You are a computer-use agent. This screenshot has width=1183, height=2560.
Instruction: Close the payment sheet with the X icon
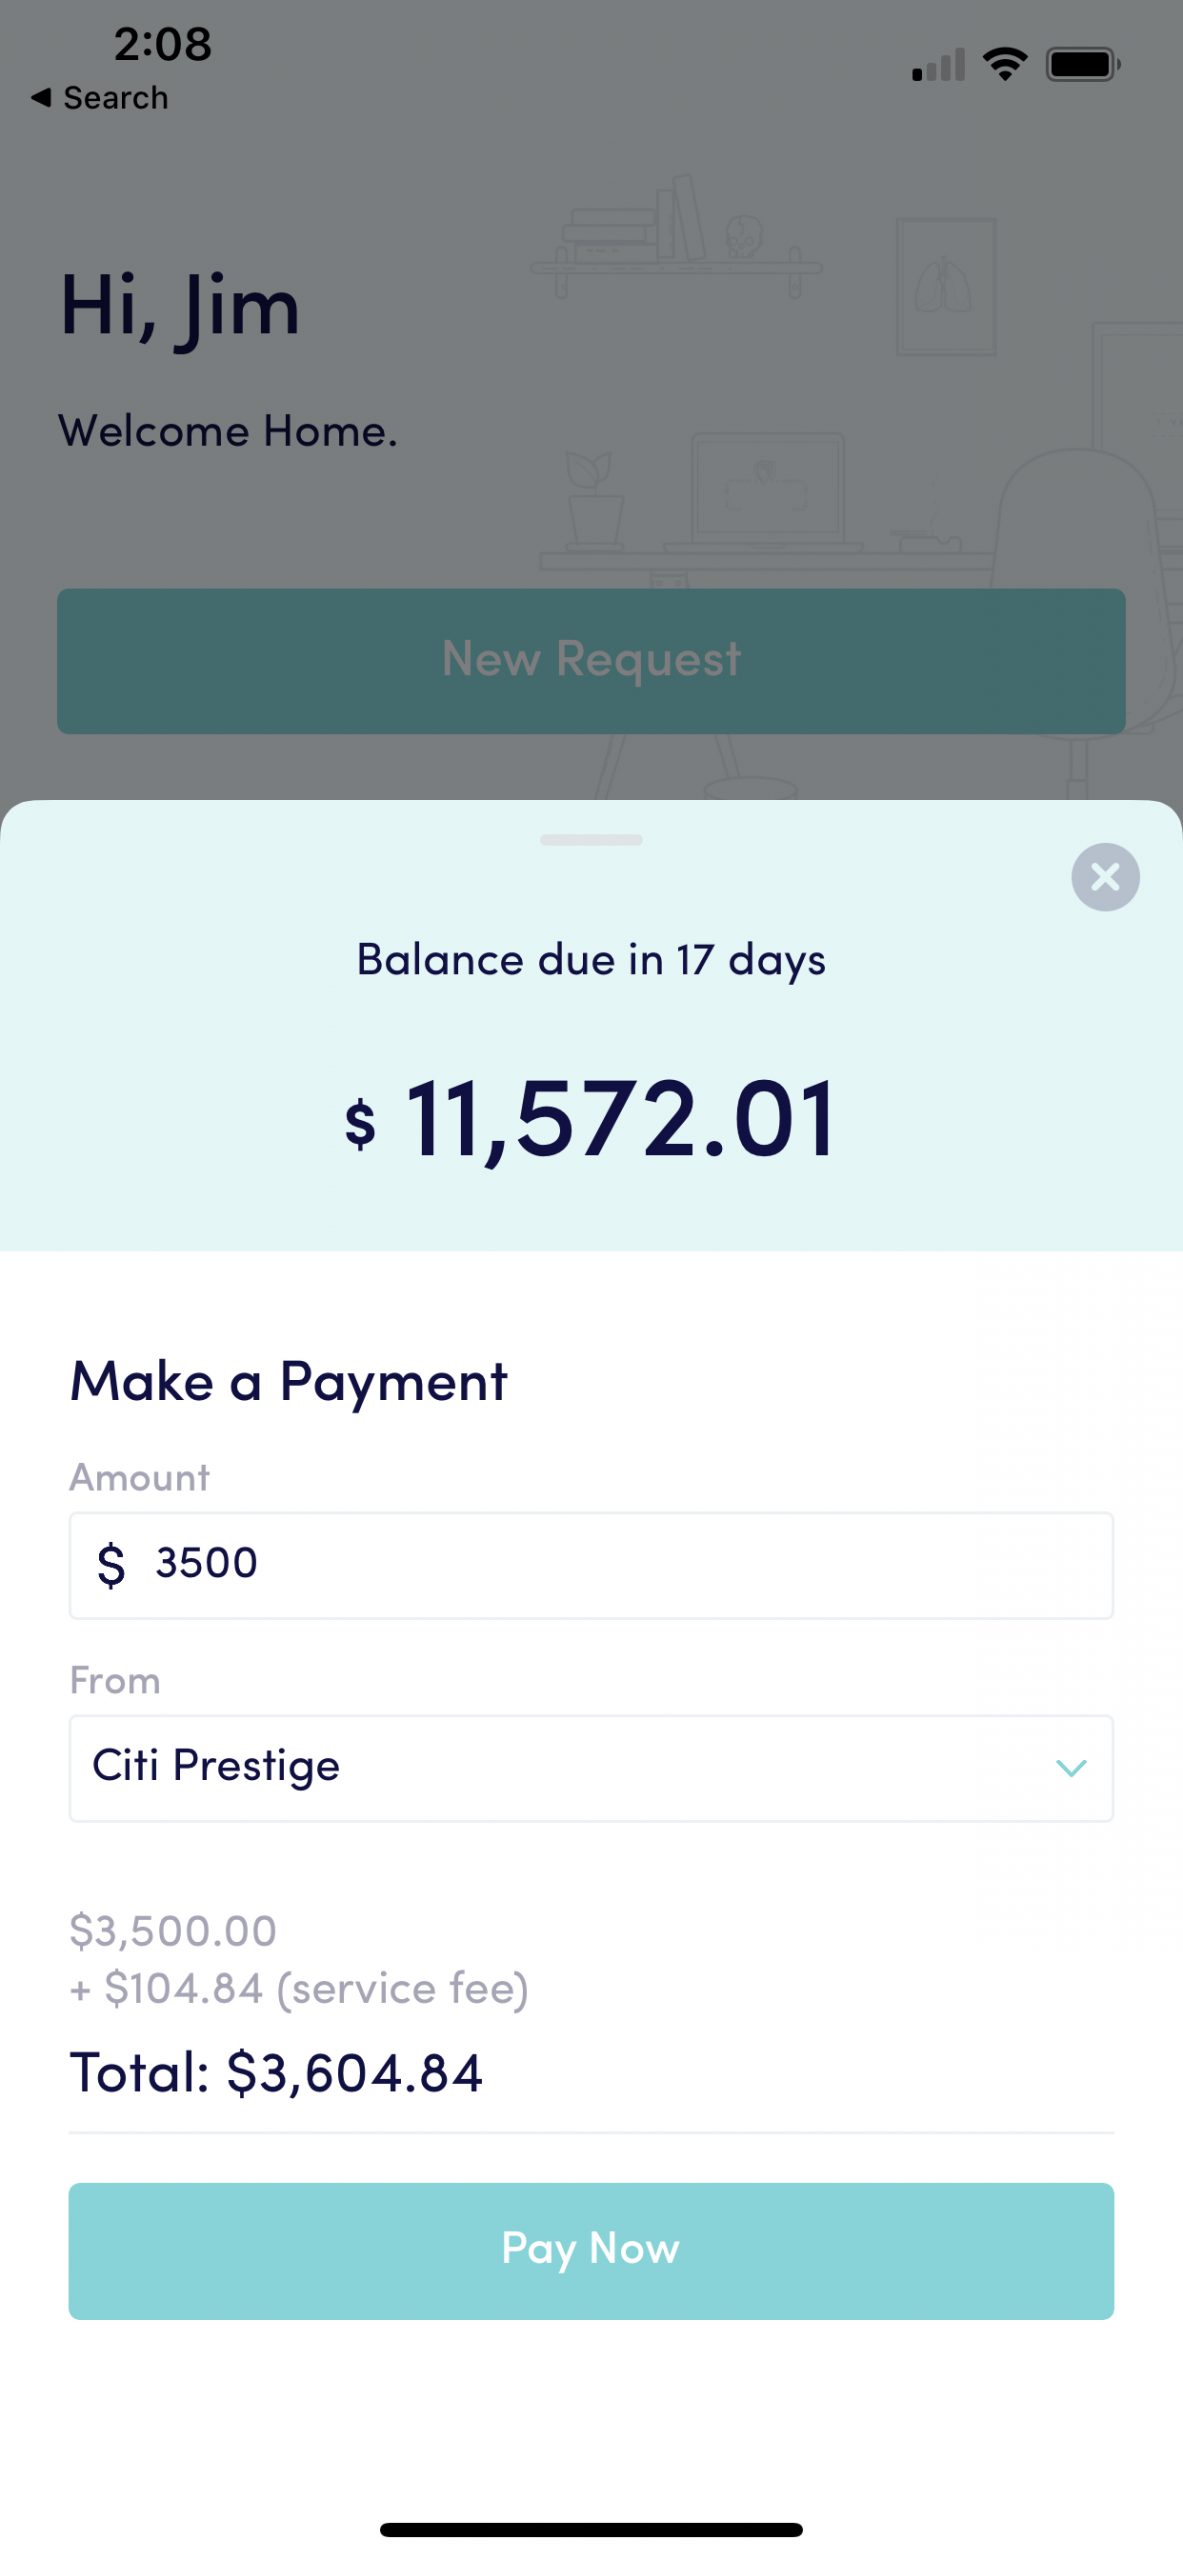(x=1104, y=877)
